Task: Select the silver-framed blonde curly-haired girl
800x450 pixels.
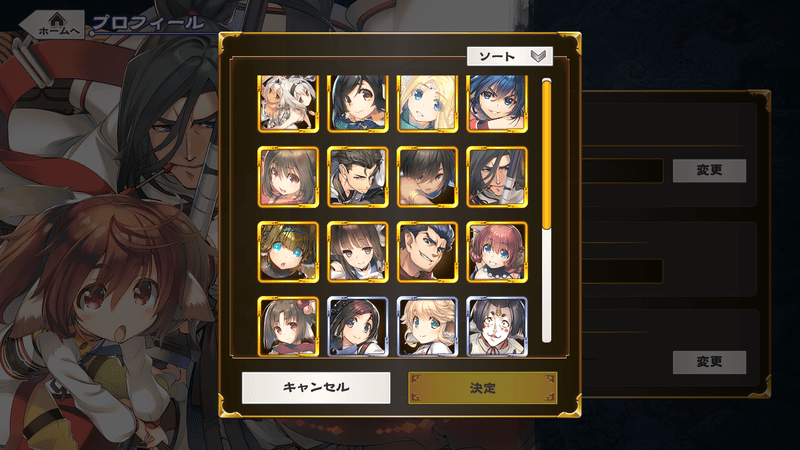Action: coord(427,326)
